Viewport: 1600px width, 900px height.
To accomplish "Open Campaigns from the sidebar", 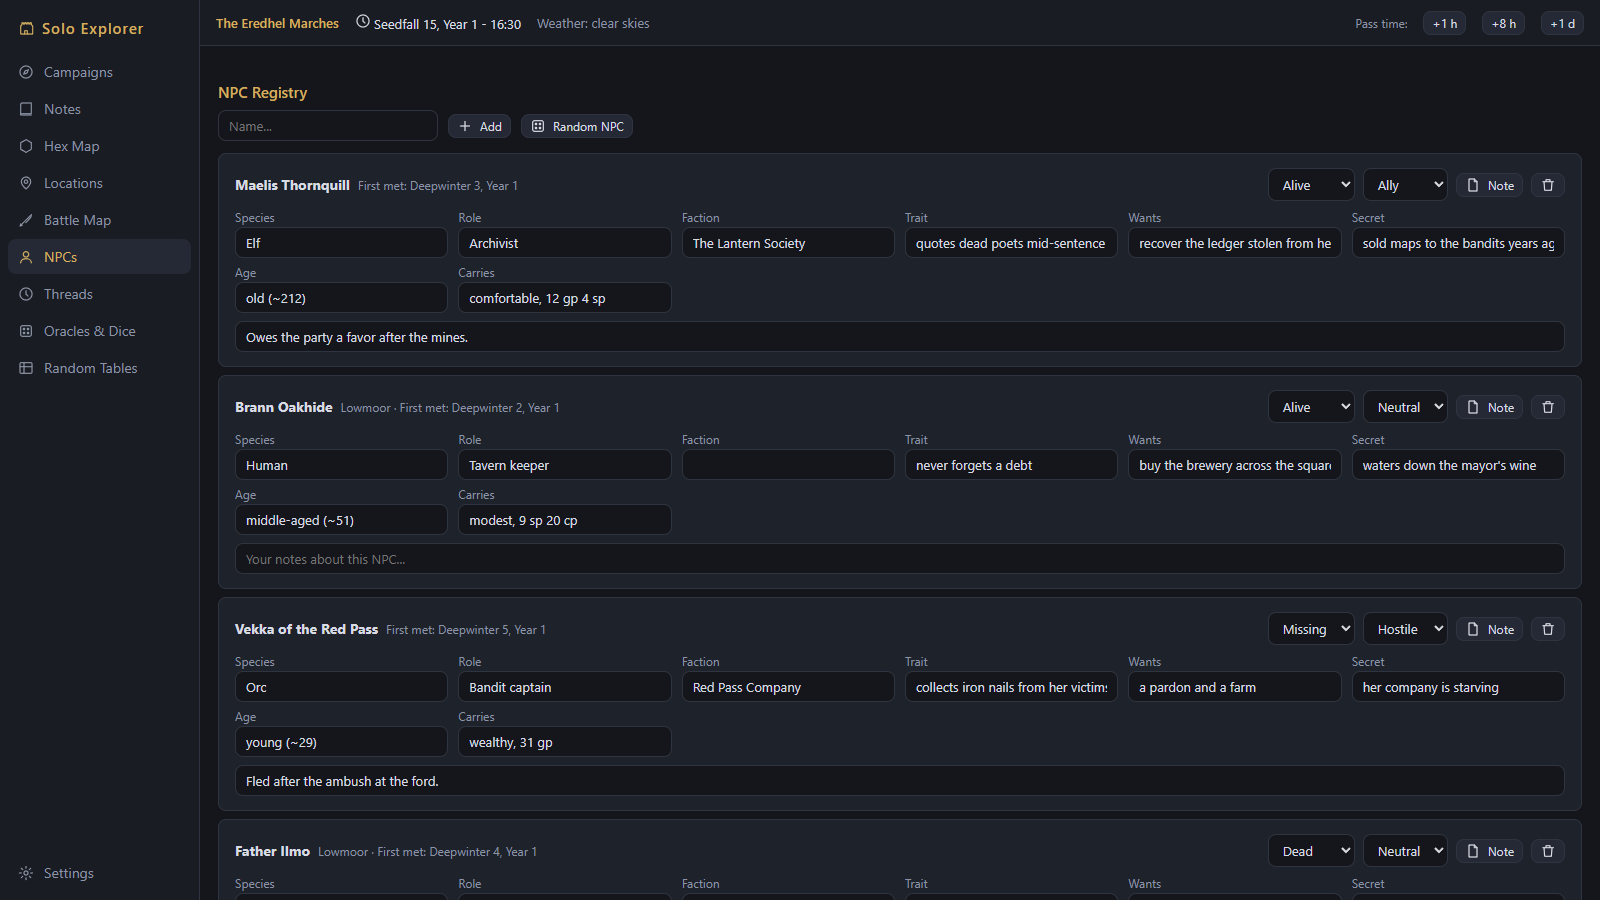I will 99,72.
